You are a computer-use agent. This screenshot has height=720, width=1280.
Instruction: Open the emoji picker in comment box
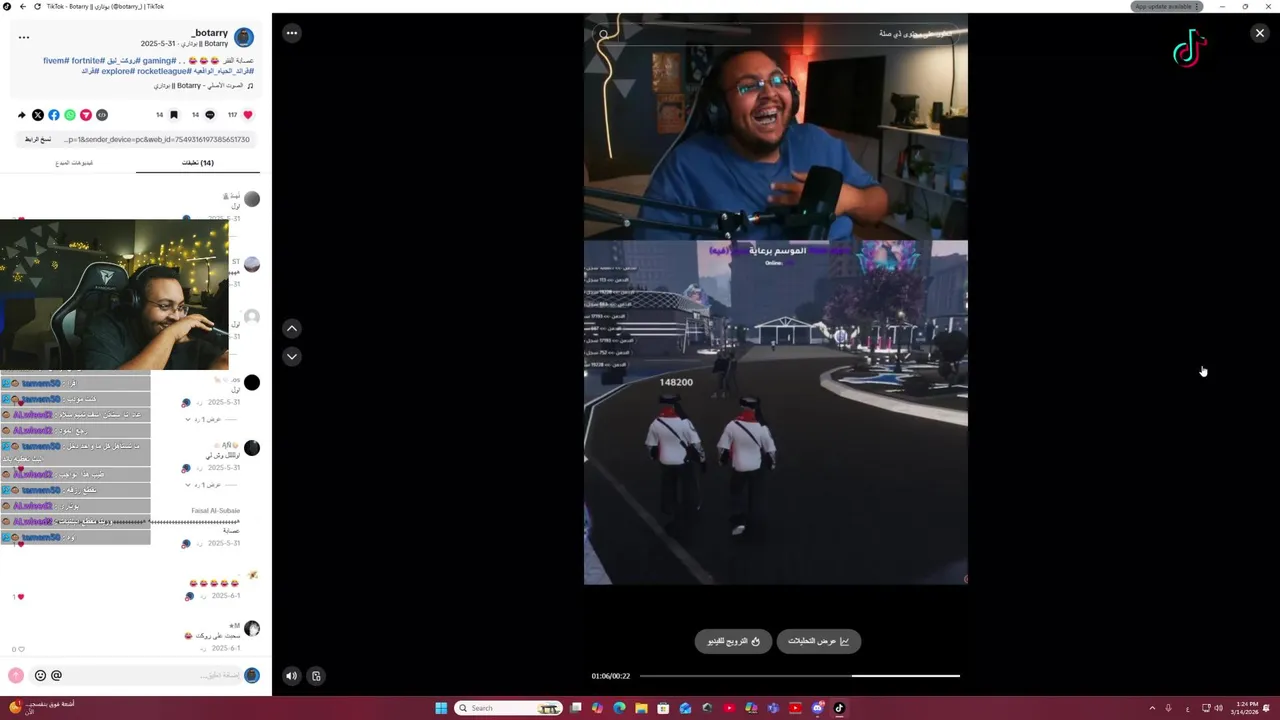click(x=40, y=676)
